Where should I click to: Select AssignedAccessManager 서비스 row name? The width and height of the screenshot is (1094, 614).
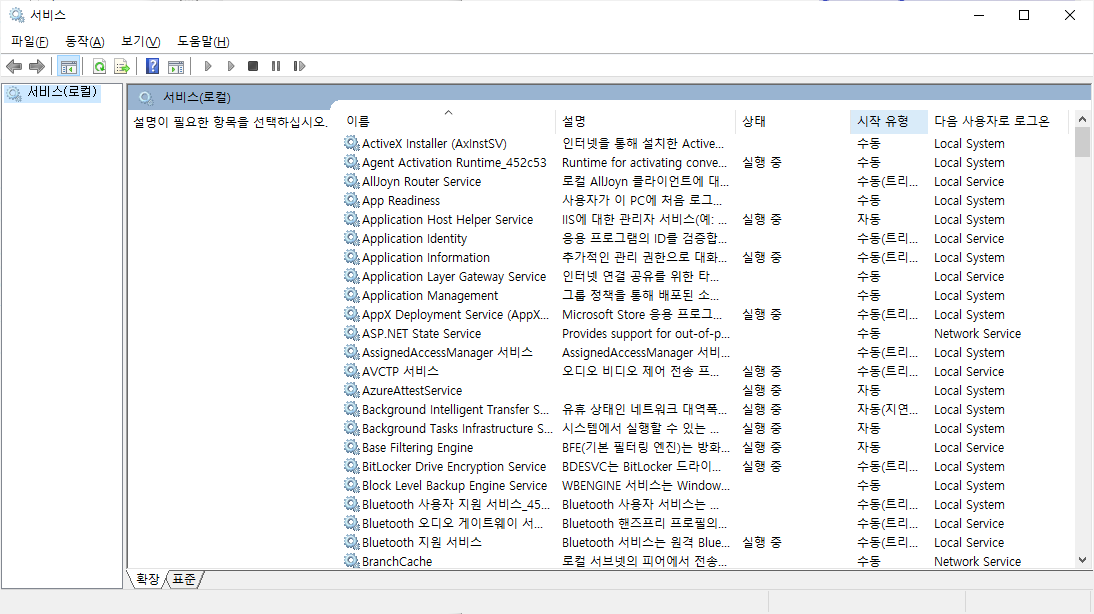click(x=447, y=352)
